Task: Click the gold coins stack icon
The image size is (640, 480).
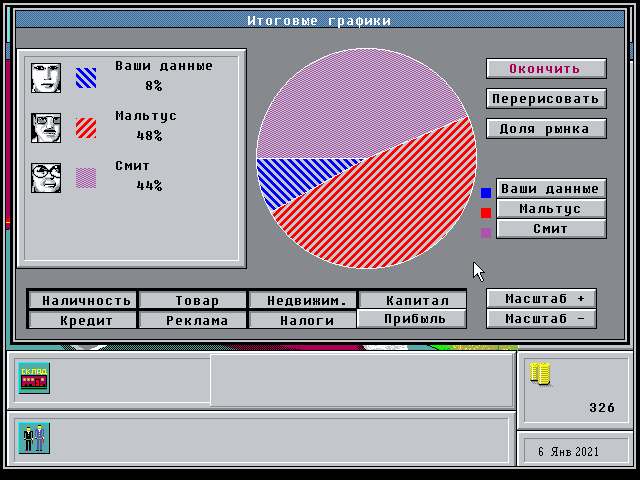Action: (540, 374)
